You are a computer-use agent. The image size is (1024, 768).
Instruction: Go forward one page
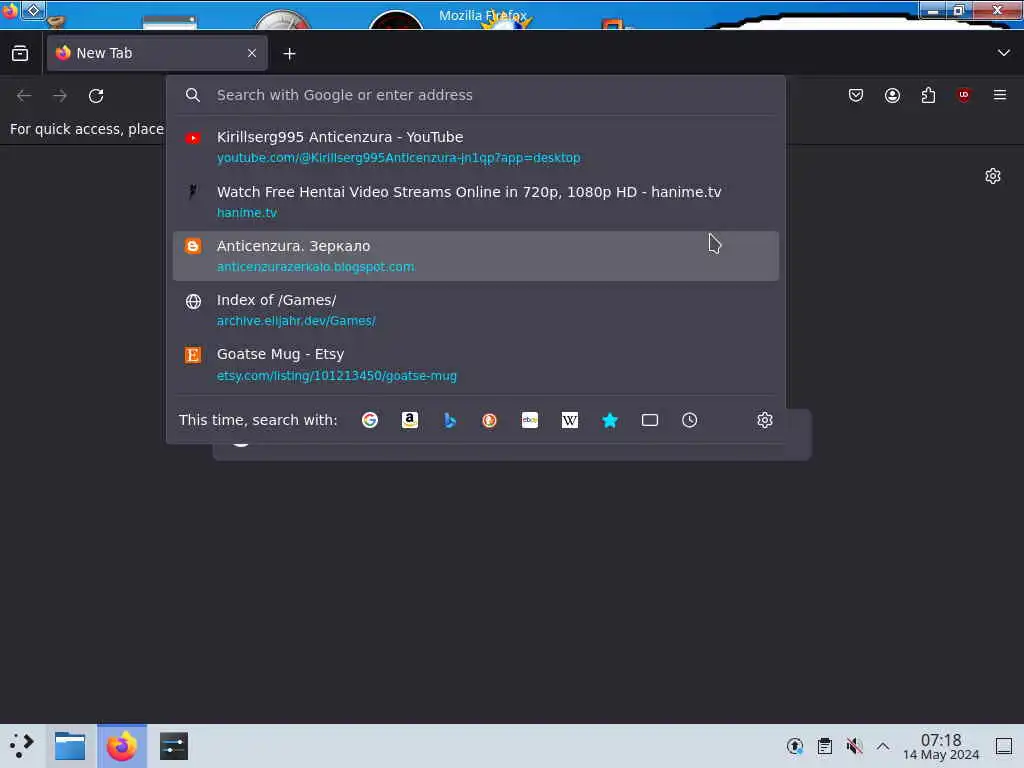pyautogui.click(x=60, y=96)
